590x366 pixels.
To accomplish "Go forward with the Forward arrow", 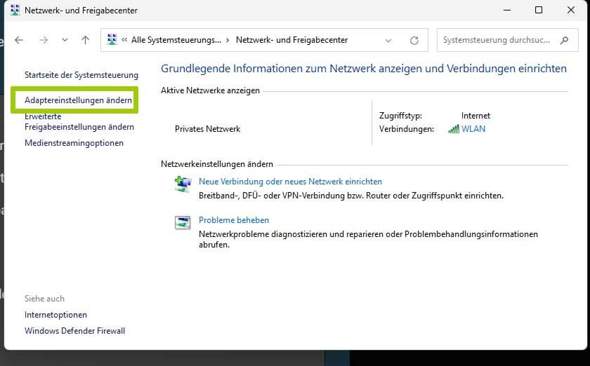I will (44, 40).
